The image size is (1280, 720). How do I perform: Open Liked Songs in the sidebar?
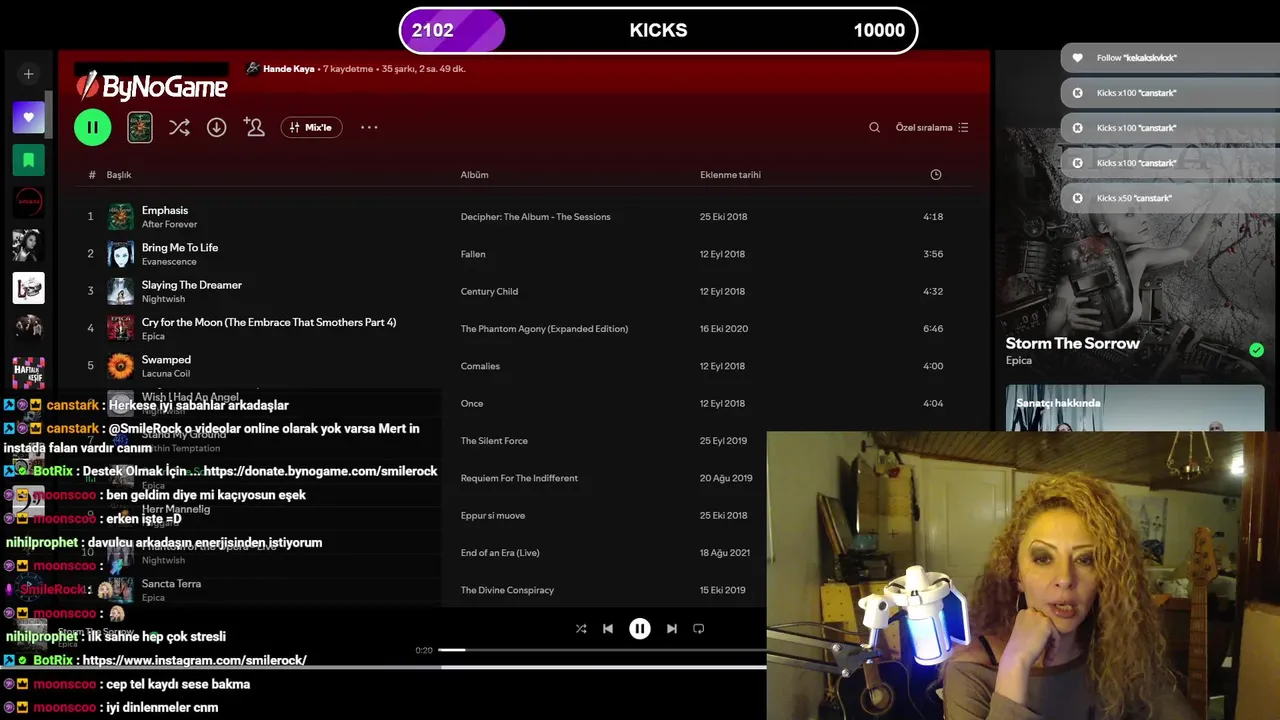click(28, 117)
